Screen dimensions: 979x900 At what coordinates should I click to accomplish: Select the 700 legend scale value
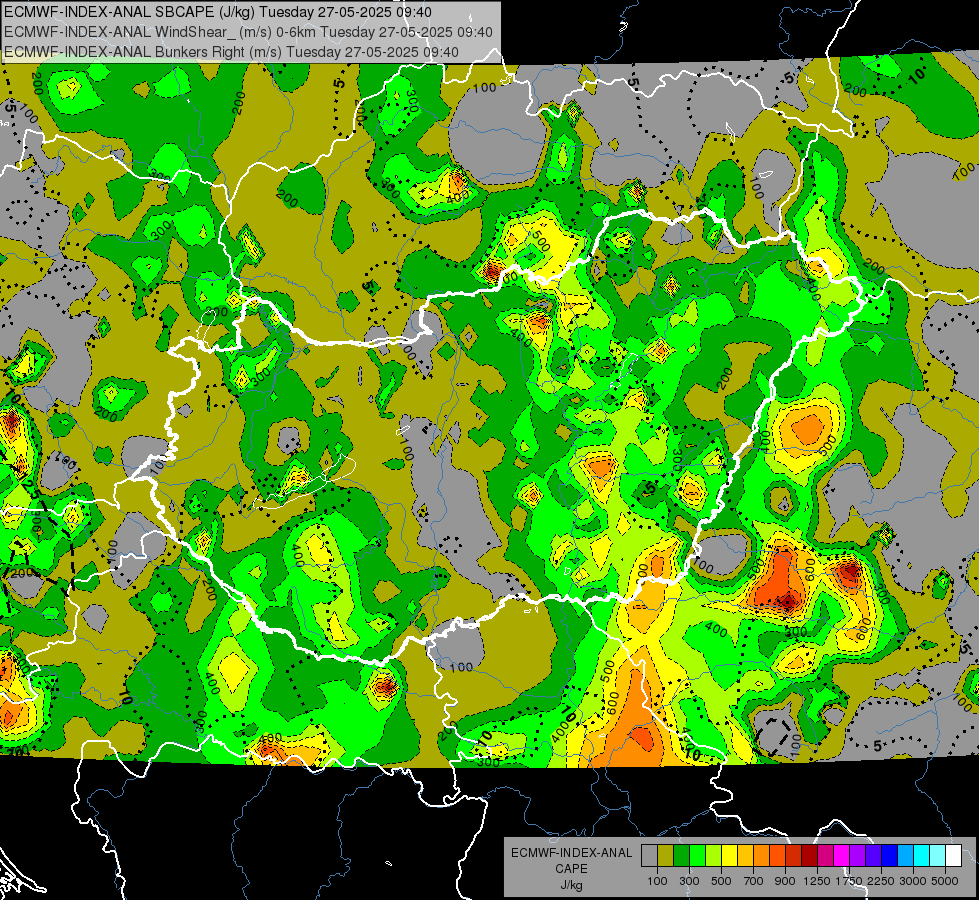click(754, 881)
